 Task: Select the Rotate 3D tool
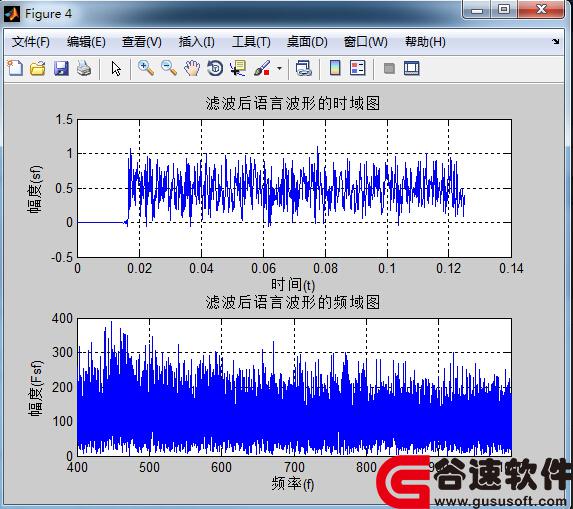(215, 68)
